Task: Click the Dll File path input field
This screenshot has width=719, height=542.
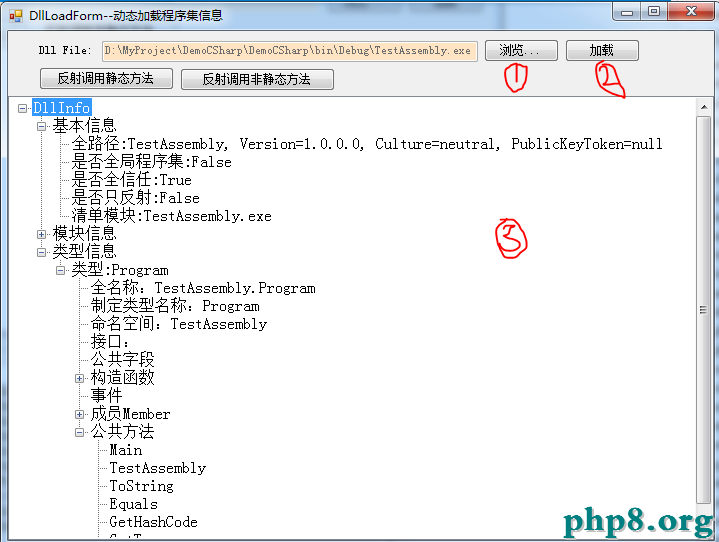Action: click(290, 51)
